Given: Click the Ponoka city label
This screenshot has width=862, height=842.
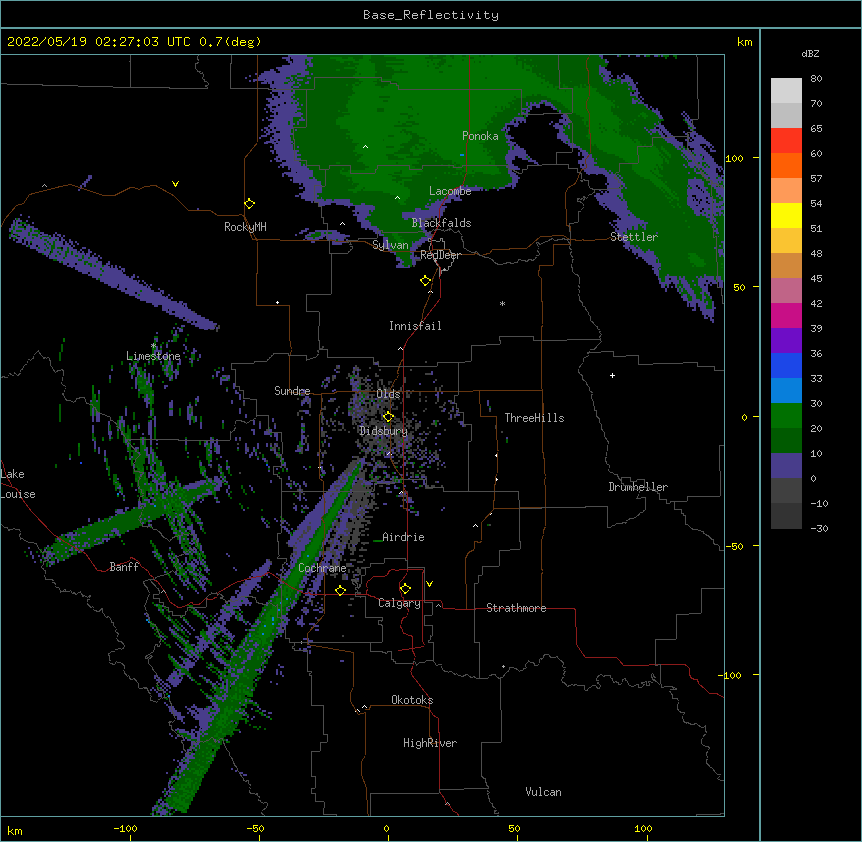Looking at the screenshot, I should coord(480,136).
